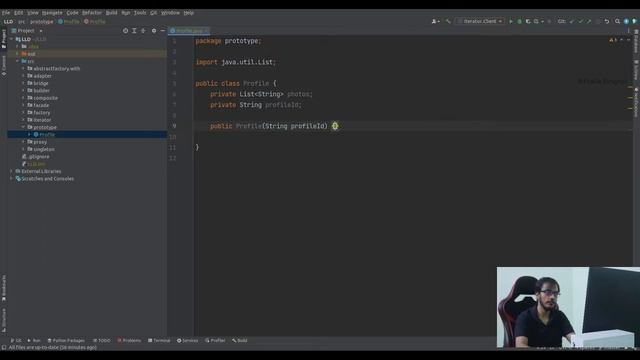640x360 pixels.
Task: Open the user account icon menu
Action: tap(435, 21)
